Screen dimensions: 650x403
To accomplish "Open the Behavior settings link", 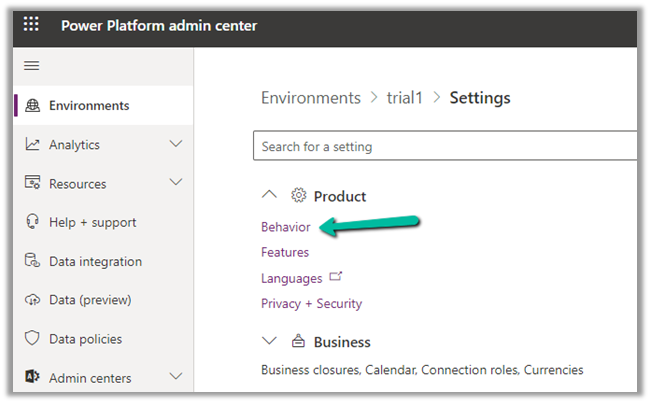I will point(285,227).
